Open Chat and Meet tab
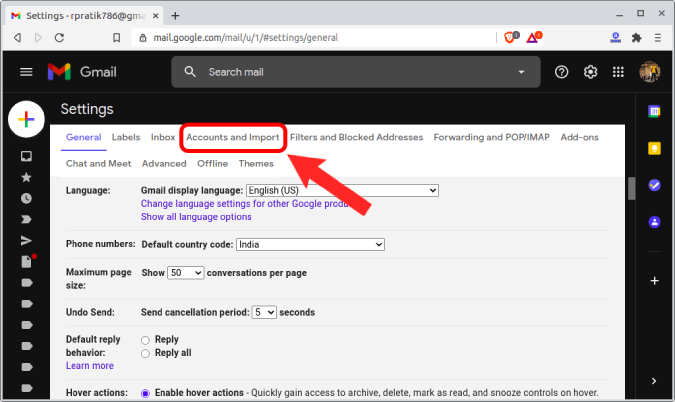Screen dimensions: 675x402 [99, 164]
